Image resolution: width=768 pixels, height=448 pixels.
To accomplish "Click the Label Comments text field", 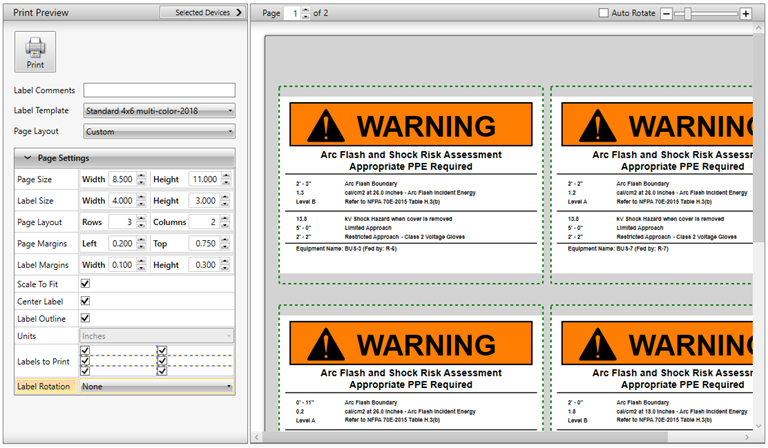I will pyautogui.click(x=159, y=90).
